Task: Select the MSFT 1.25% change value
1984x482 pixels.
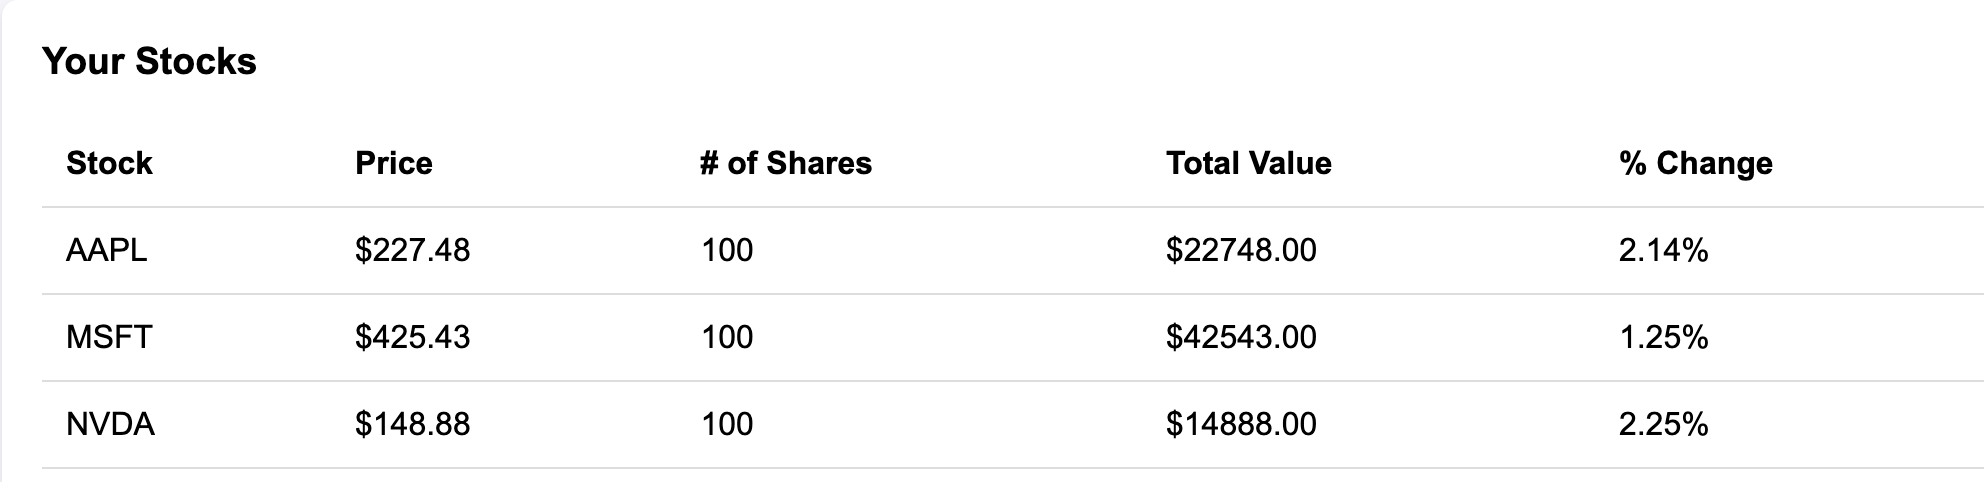Action: pyautogui.click(x=1663, y=337)
